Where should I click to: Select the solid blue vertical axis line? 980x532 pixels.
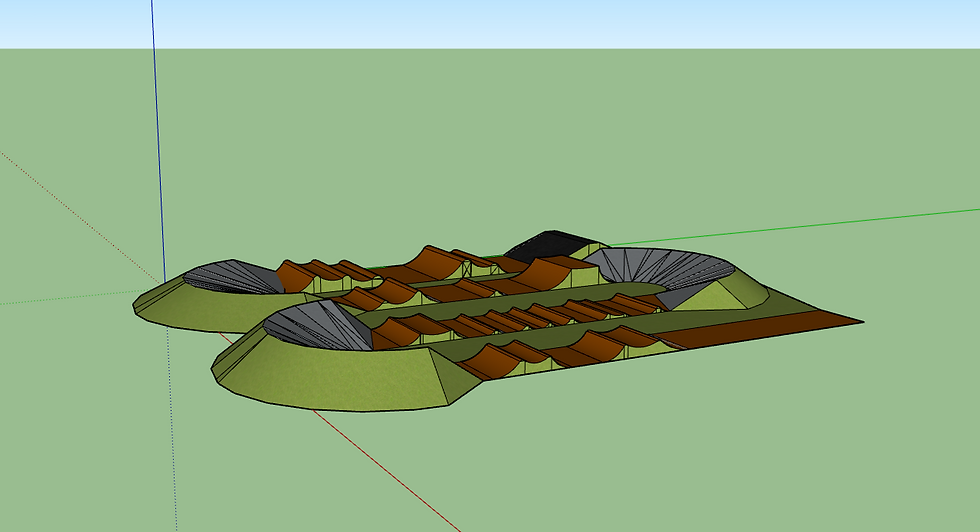click(x=158, y=141)
